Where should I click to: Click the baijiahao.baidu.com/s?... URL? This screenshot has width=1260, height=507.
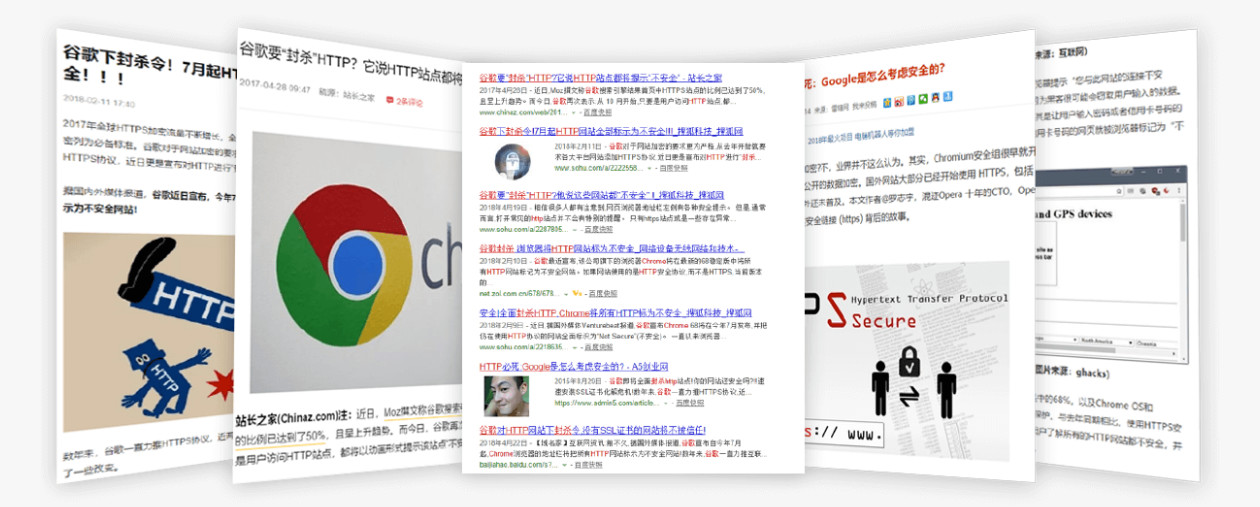coord(517,465)
